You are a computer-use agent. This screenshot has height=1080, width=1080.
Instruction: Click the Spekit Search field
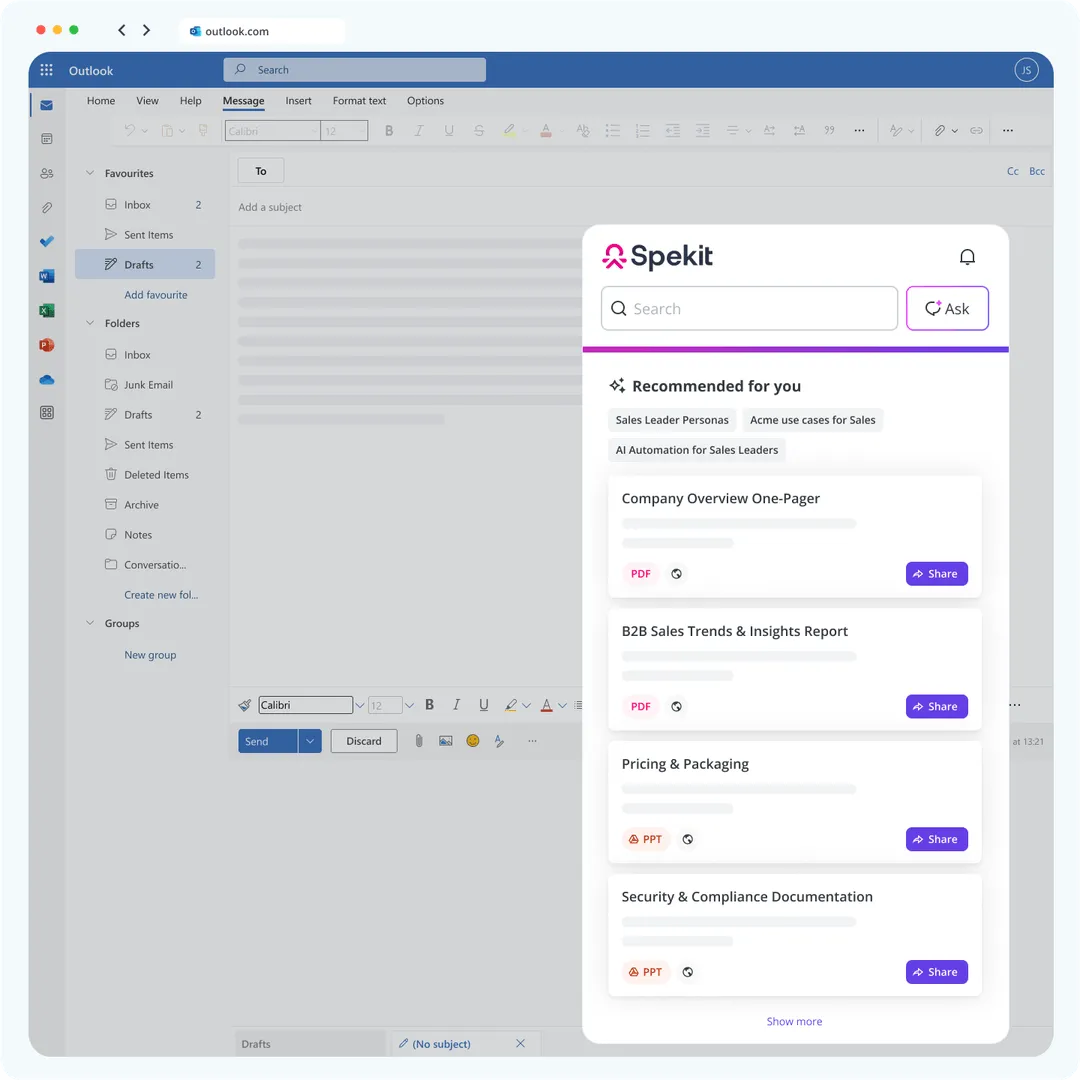[x=749, y=309]
